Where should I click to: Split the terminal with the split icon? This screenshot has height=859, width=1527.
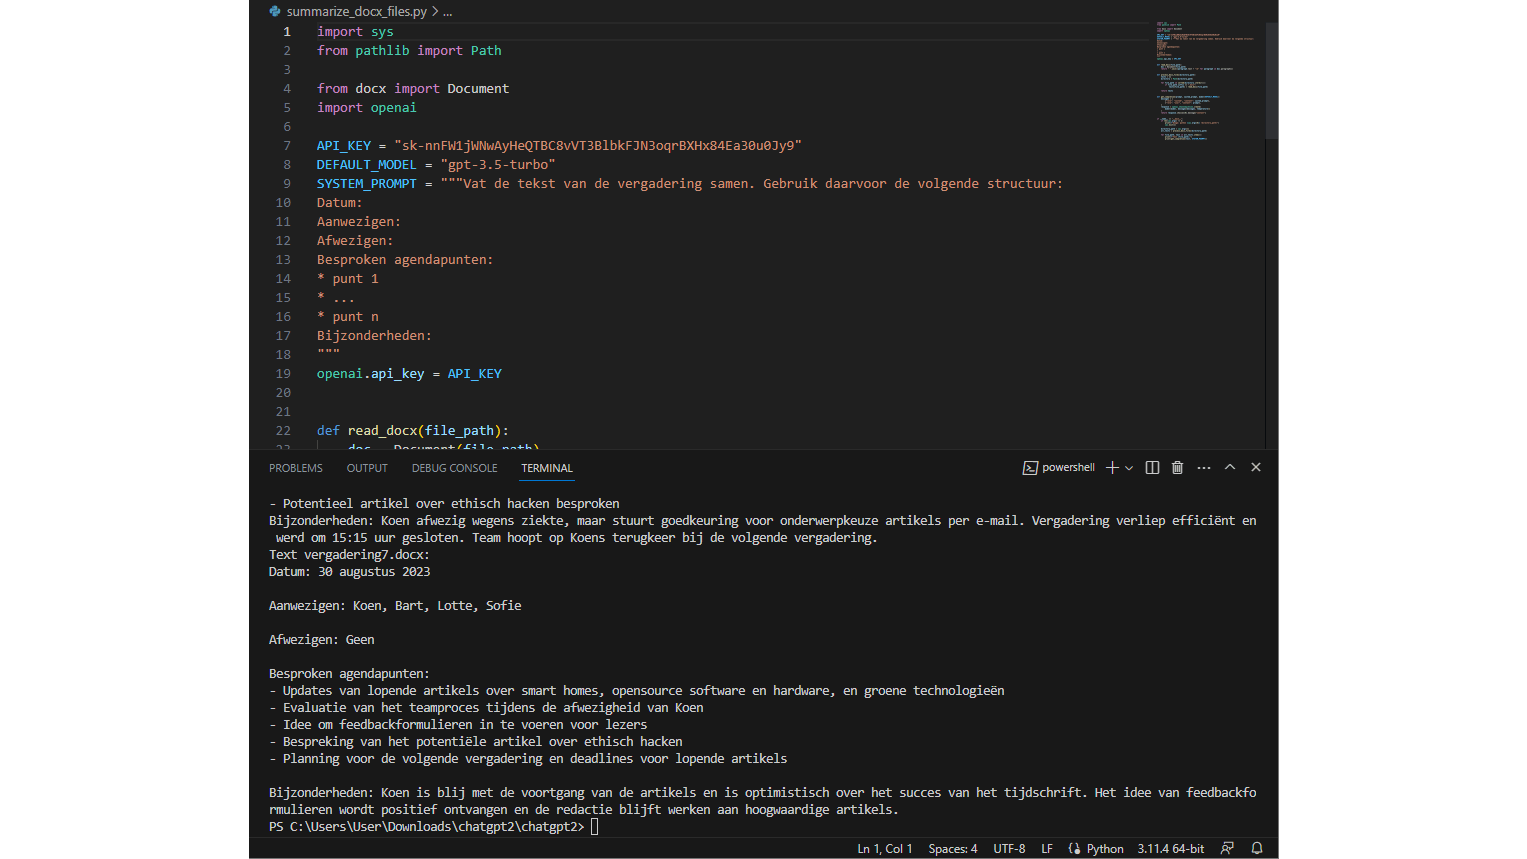pyautogui.click(x=1152, y=468)
